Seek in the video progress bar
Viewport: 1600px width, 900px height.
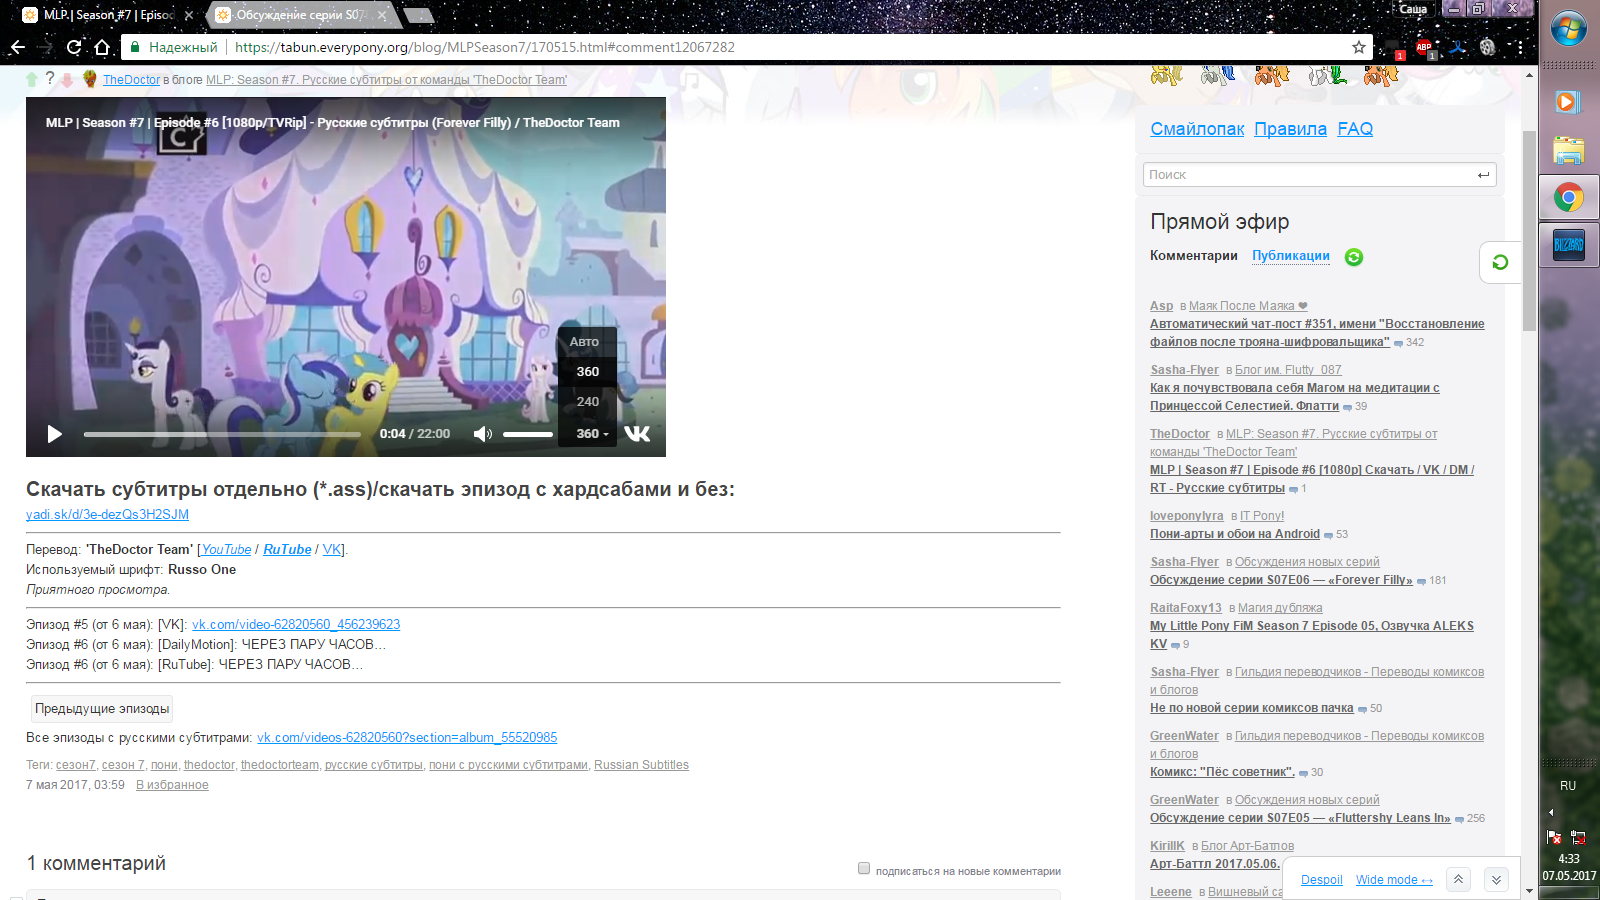coord(222,434)
